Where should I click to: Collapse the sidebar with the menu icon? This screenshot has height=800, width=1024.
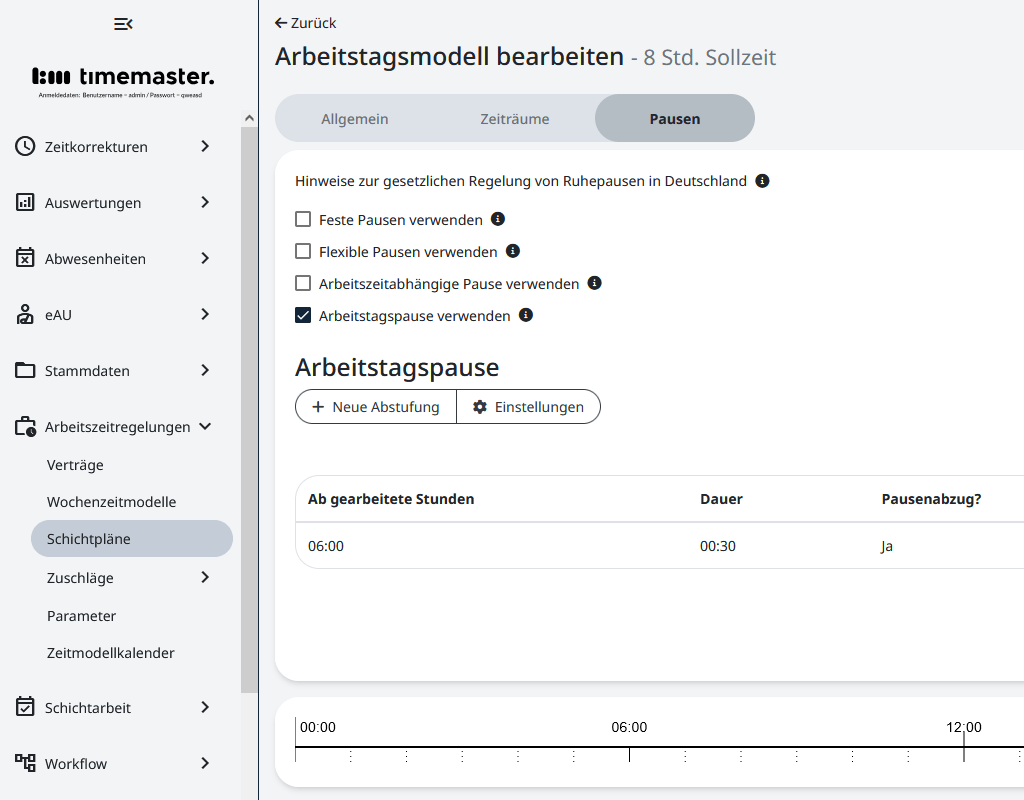point(123,24)
